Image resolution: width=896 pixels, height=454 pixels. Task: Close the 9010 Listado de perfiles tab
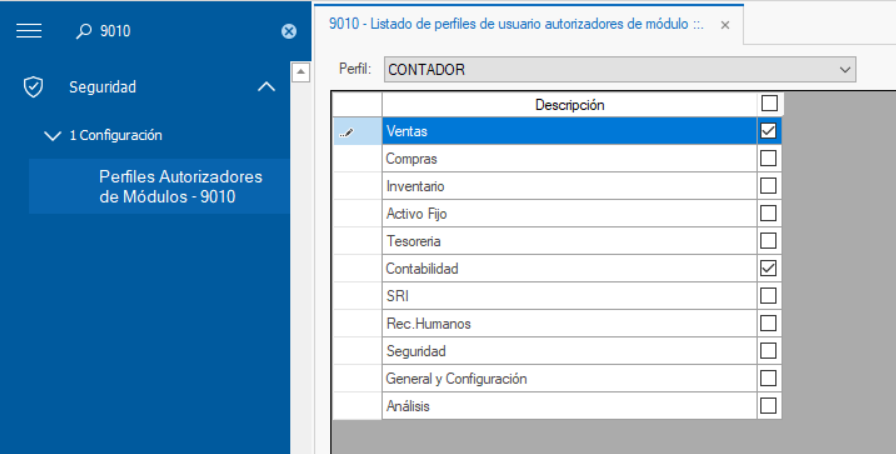(726, 24)
